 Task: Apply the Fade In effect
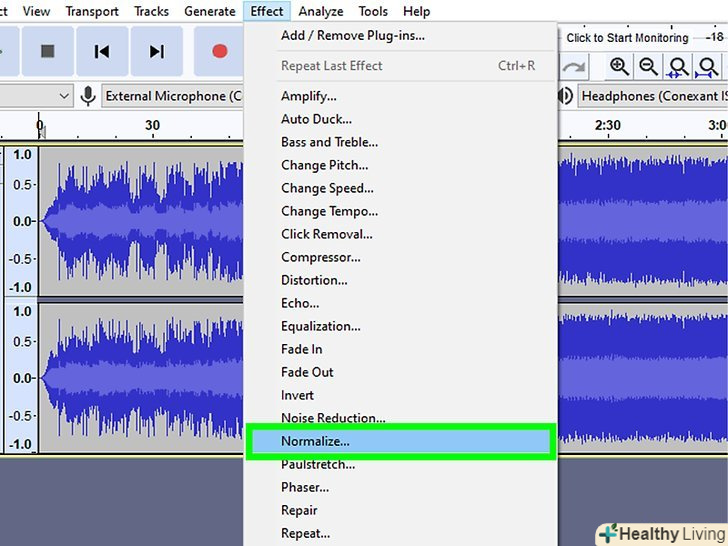401,349
